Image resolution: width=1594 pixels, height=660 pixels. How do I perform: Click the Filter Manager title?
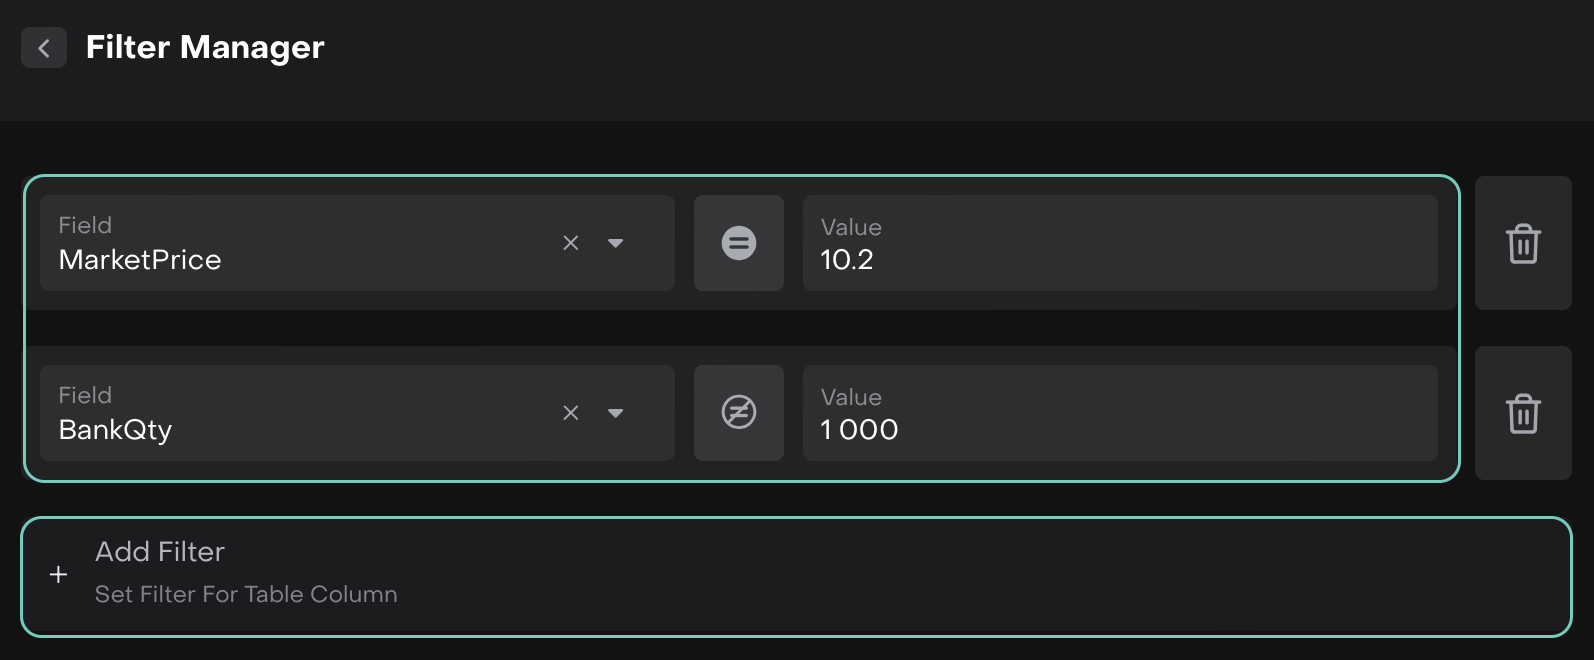point(205,48)
